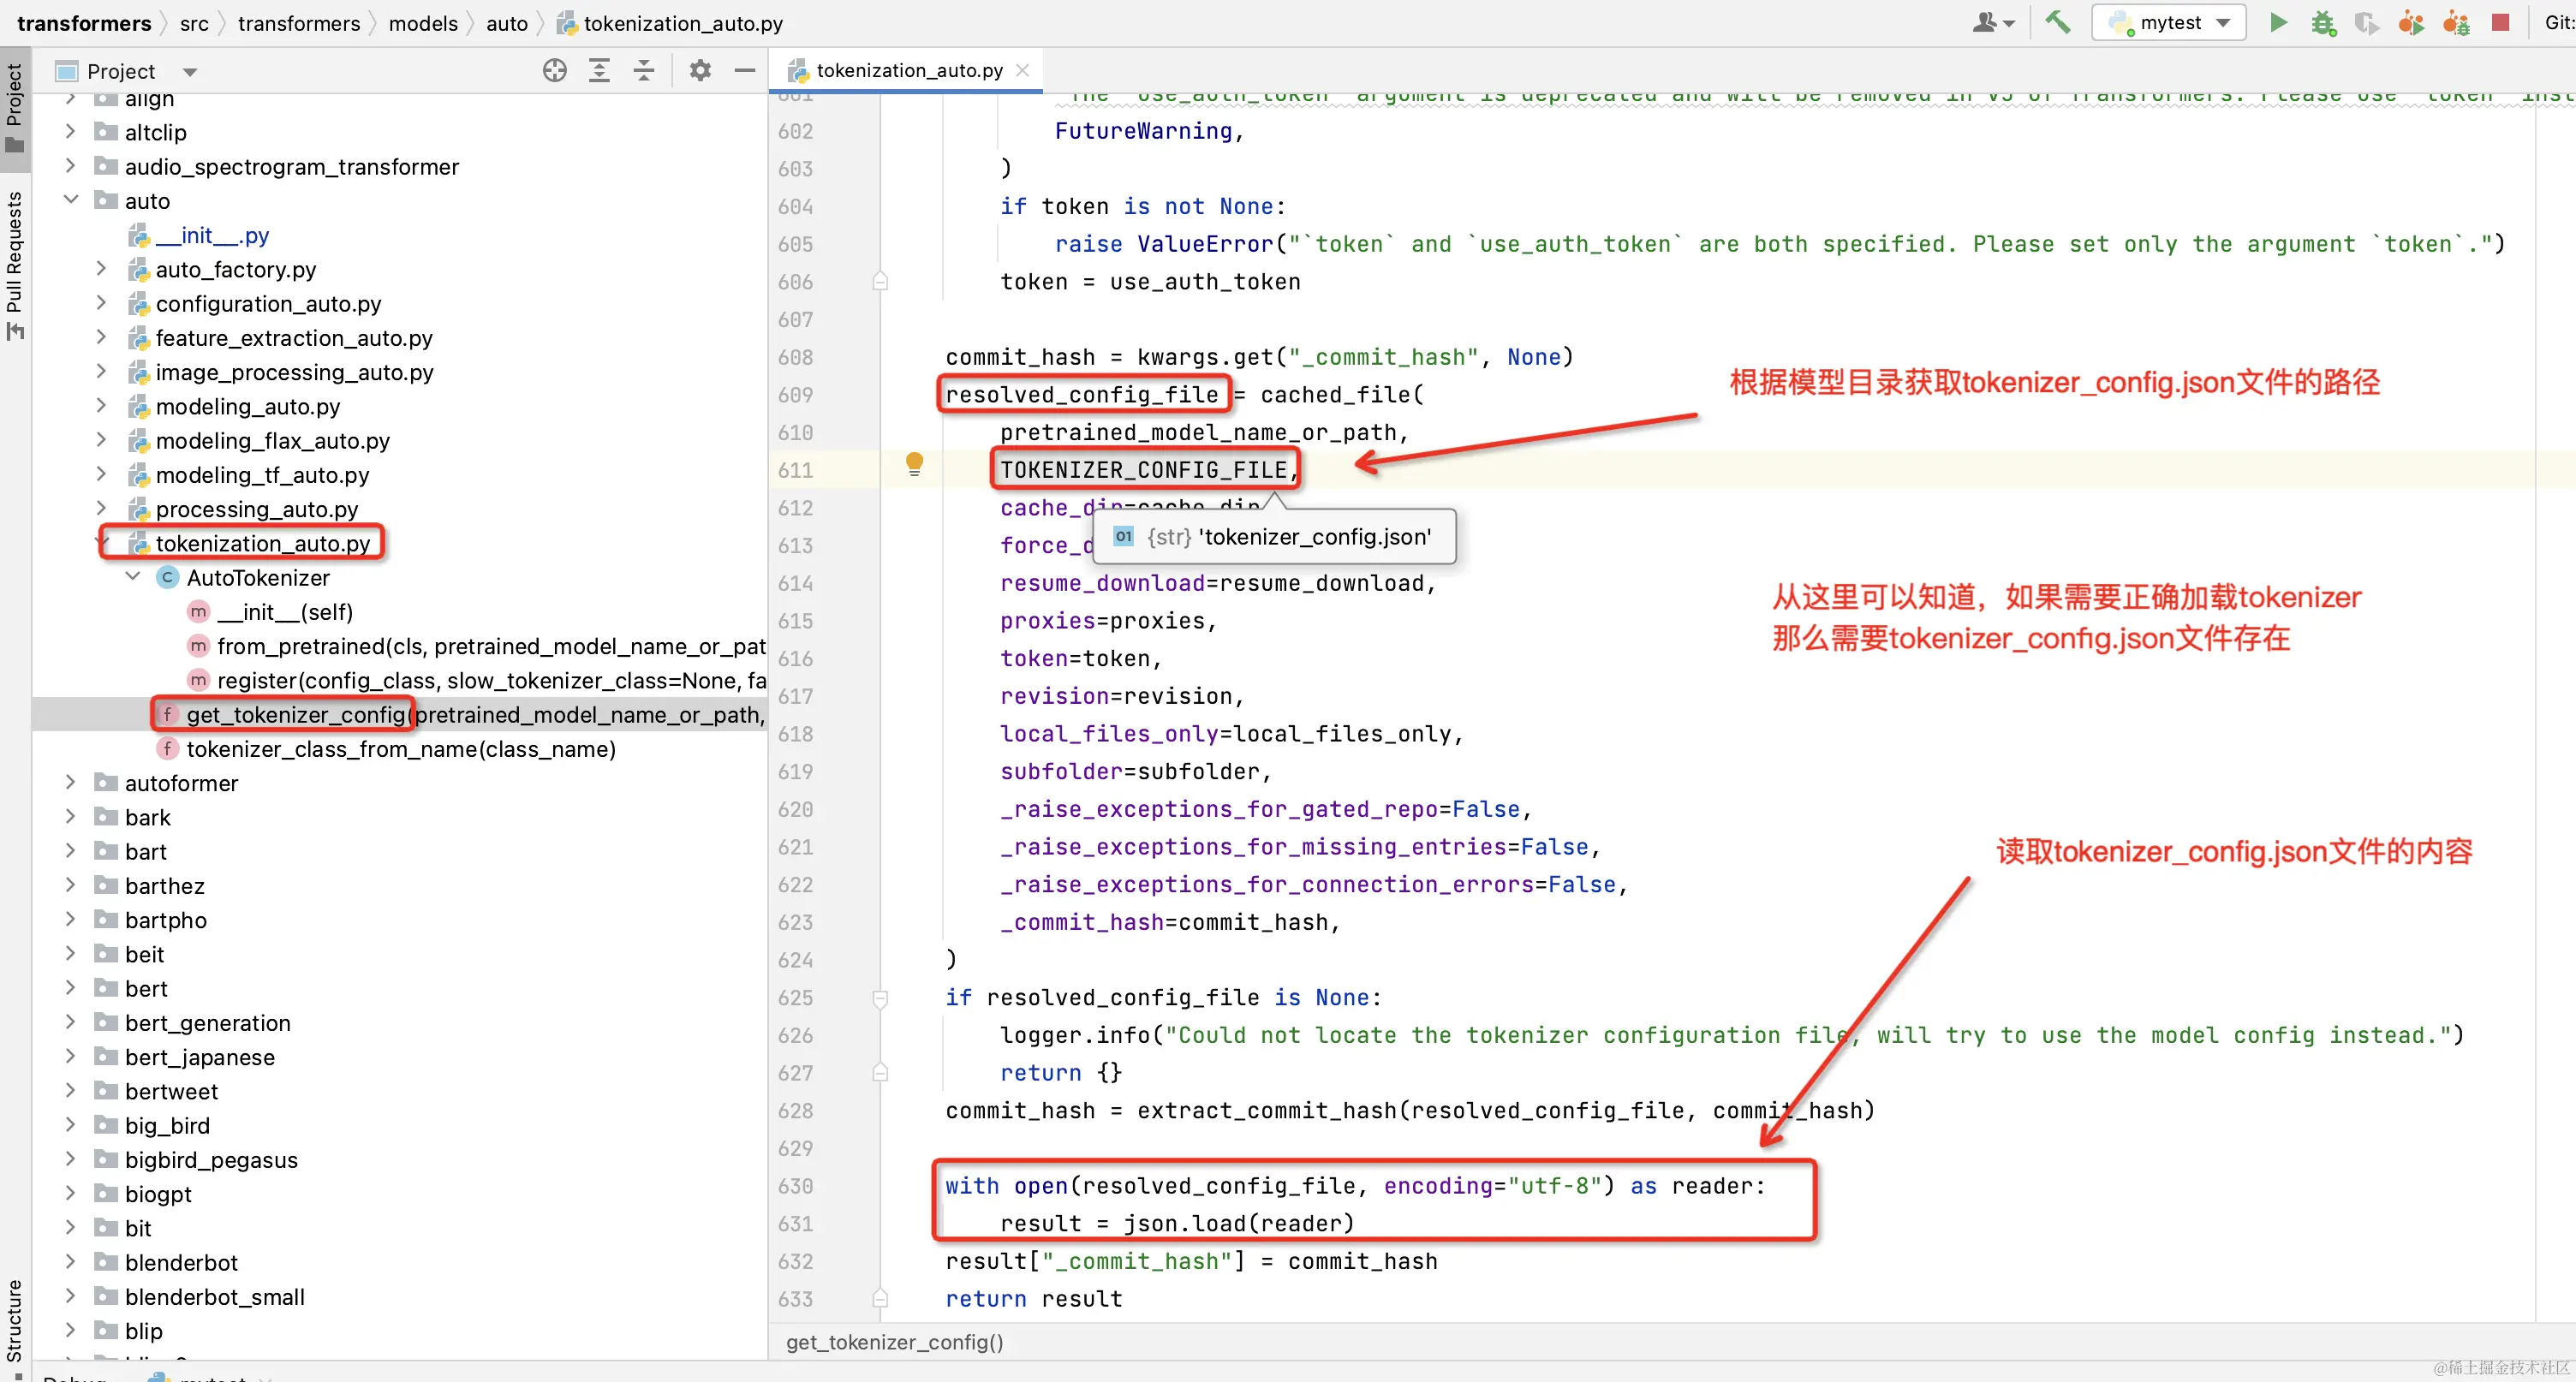The image size is (2576, 1382).
Task: Collapse the auto folder in project tree
Action: (70, 200)
